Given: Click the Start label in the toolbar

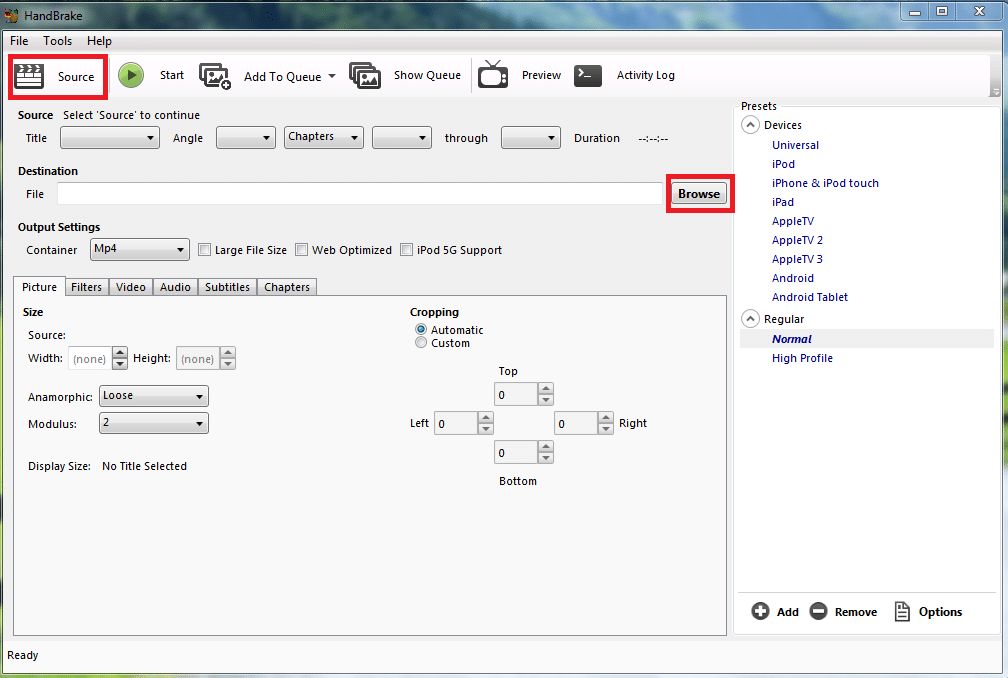Looking at the screenshot, I should (172, 75).
